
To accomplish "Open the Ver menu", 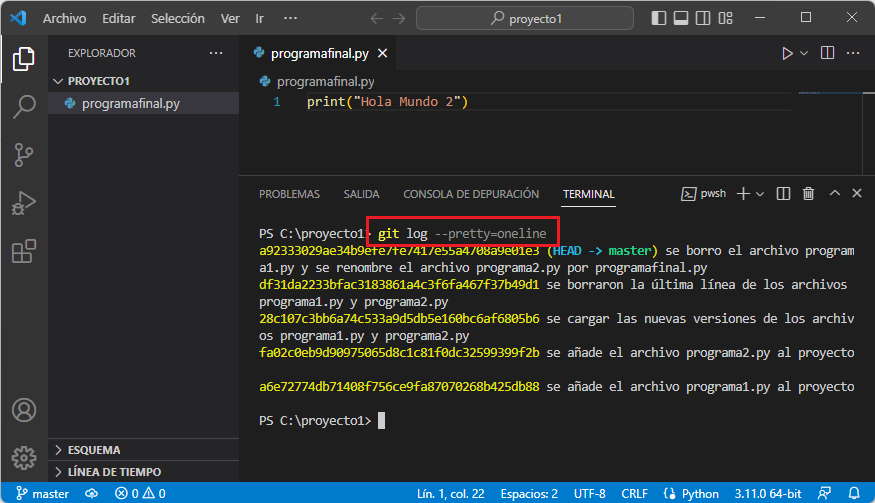I will (230, 18).
